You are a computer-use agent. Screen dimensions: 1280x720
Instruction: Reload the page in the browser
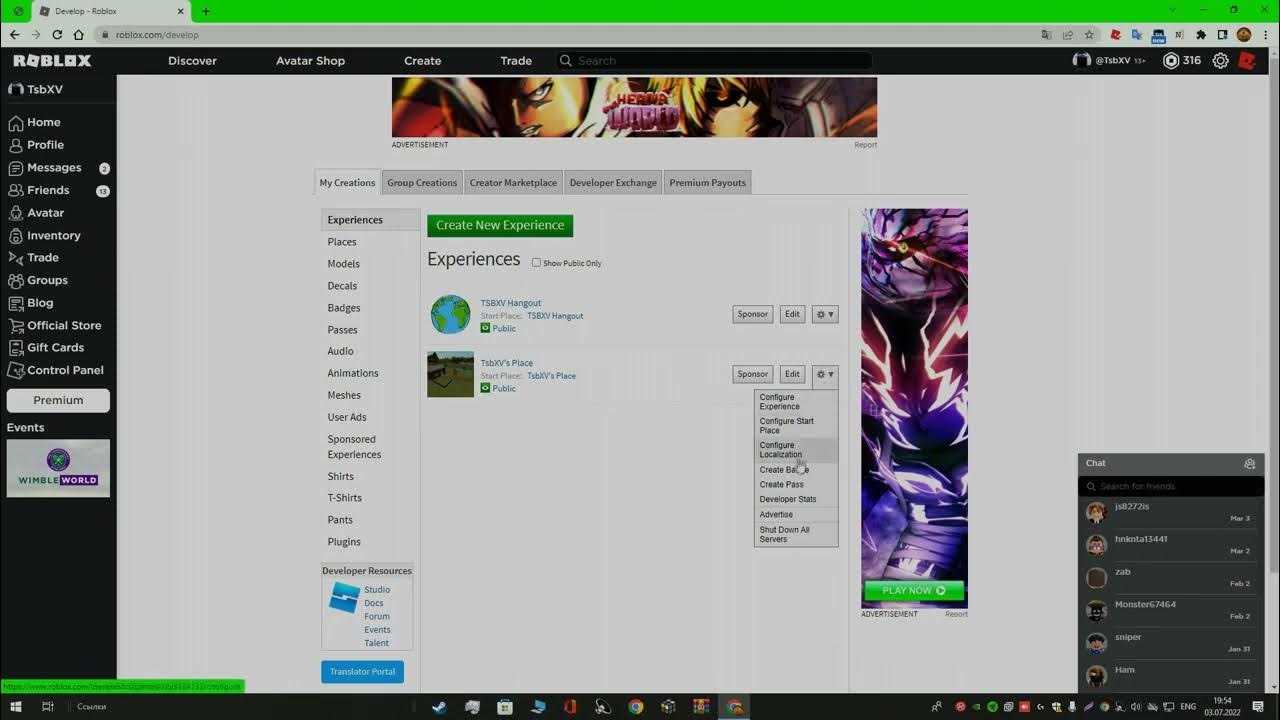coord(57,35)
